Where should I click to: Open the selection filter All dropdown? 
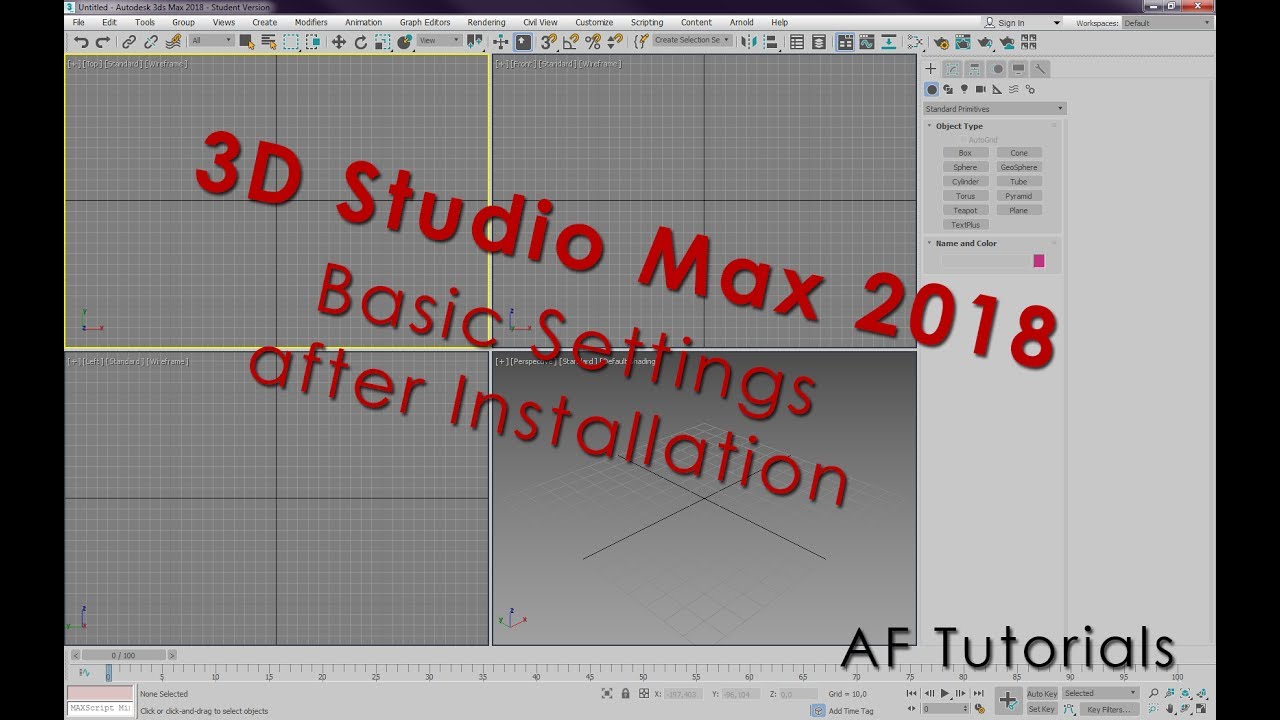212,41
